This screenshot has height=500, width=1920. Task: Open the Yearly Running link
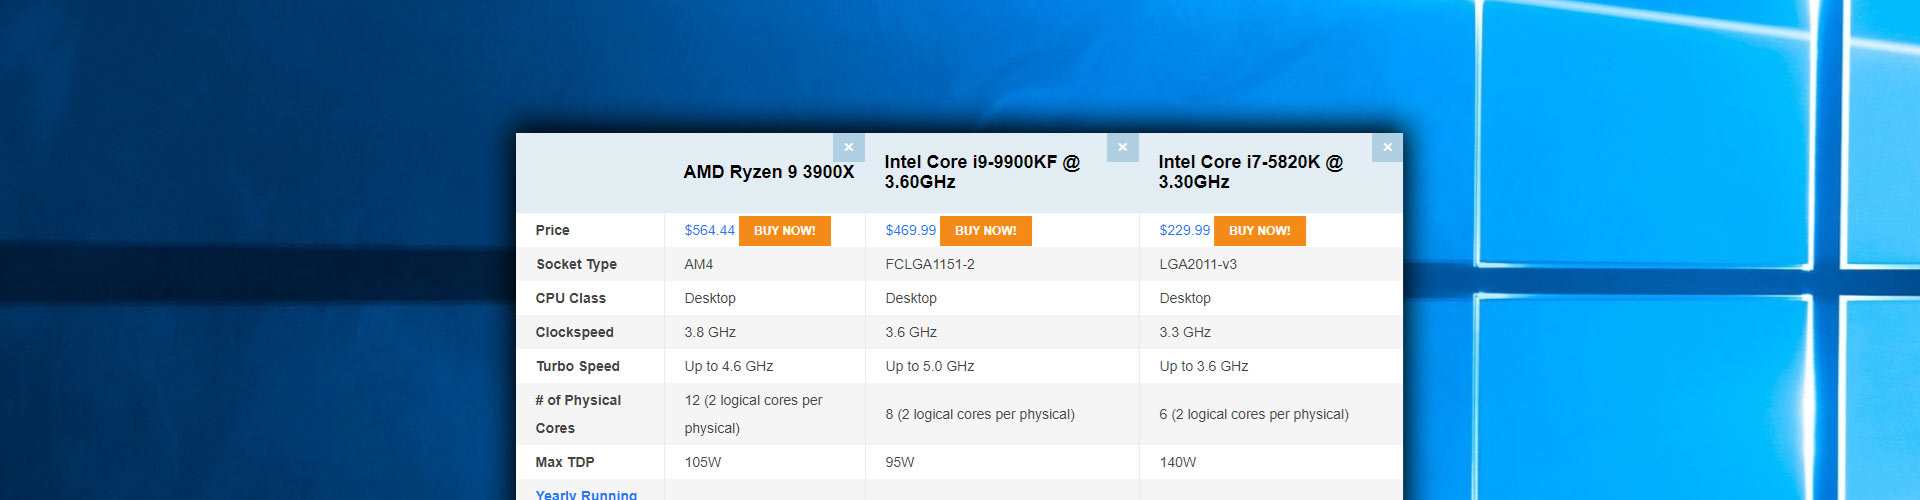click(586, 494)
